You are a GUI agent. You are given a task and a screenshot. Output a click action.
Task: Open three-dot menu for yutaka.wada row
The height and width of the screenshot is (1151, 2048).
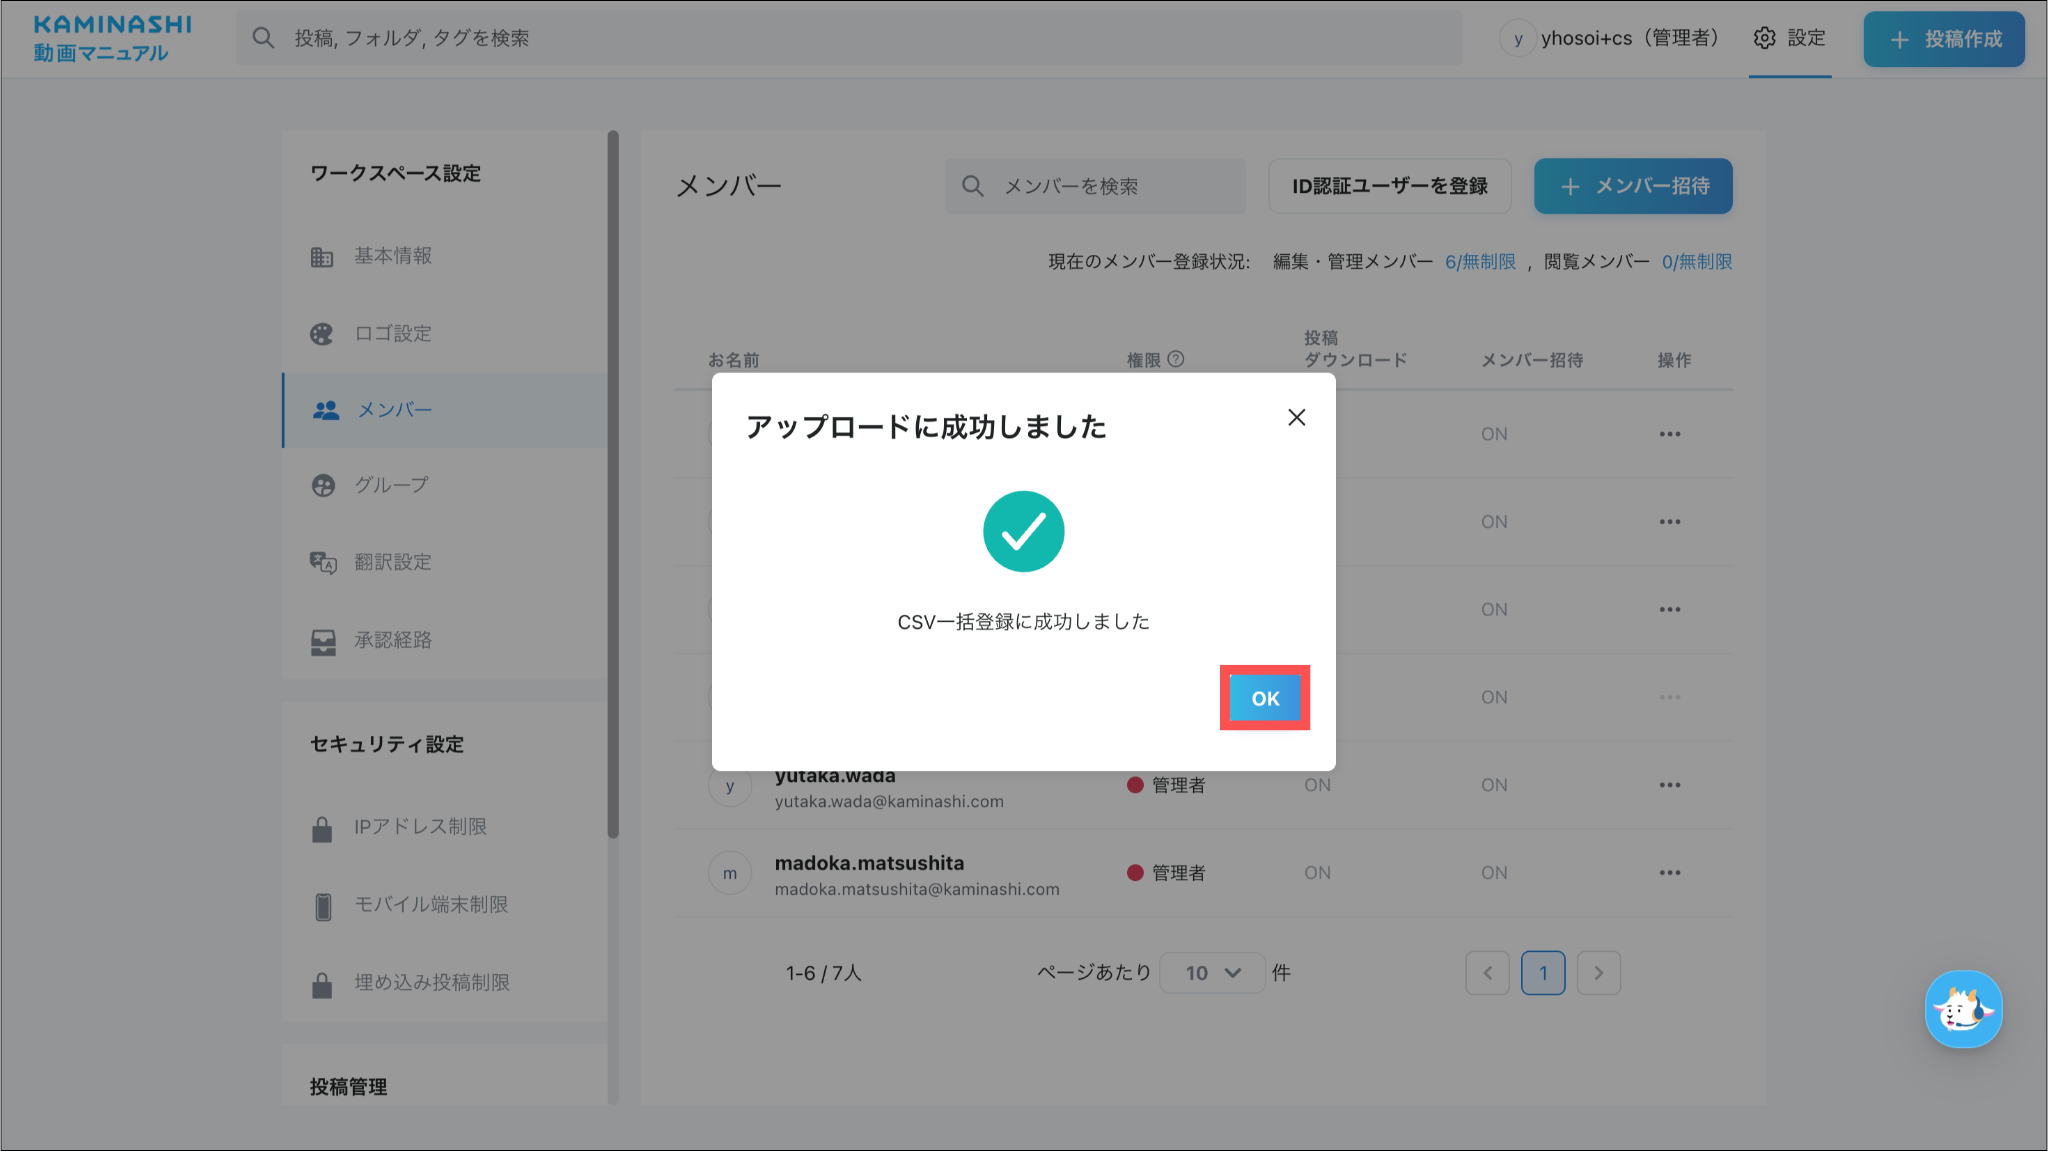point(1669,785)
